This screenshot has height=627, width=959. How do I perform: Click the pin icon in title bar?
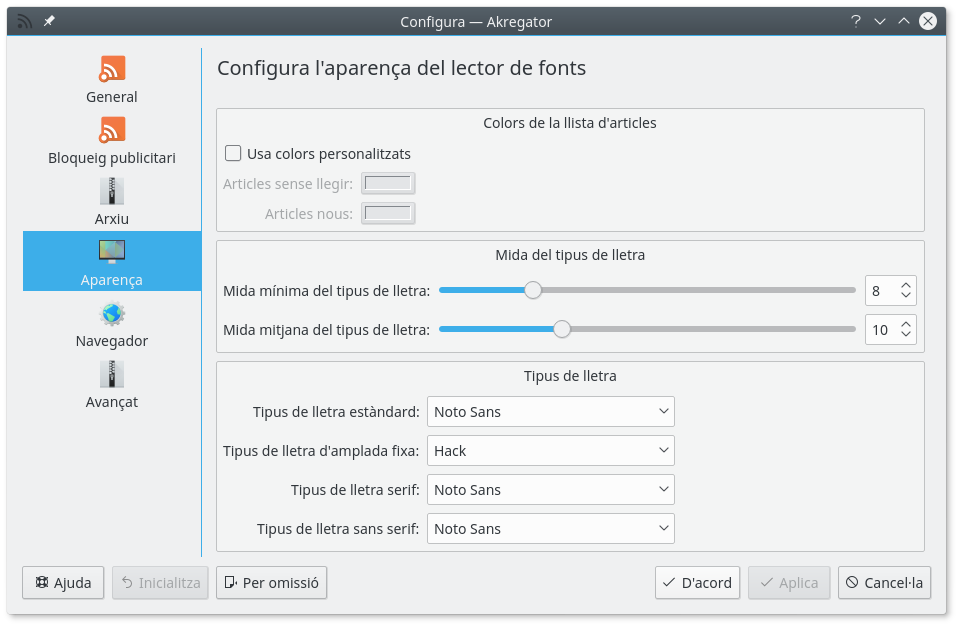(x=49, y=21)
